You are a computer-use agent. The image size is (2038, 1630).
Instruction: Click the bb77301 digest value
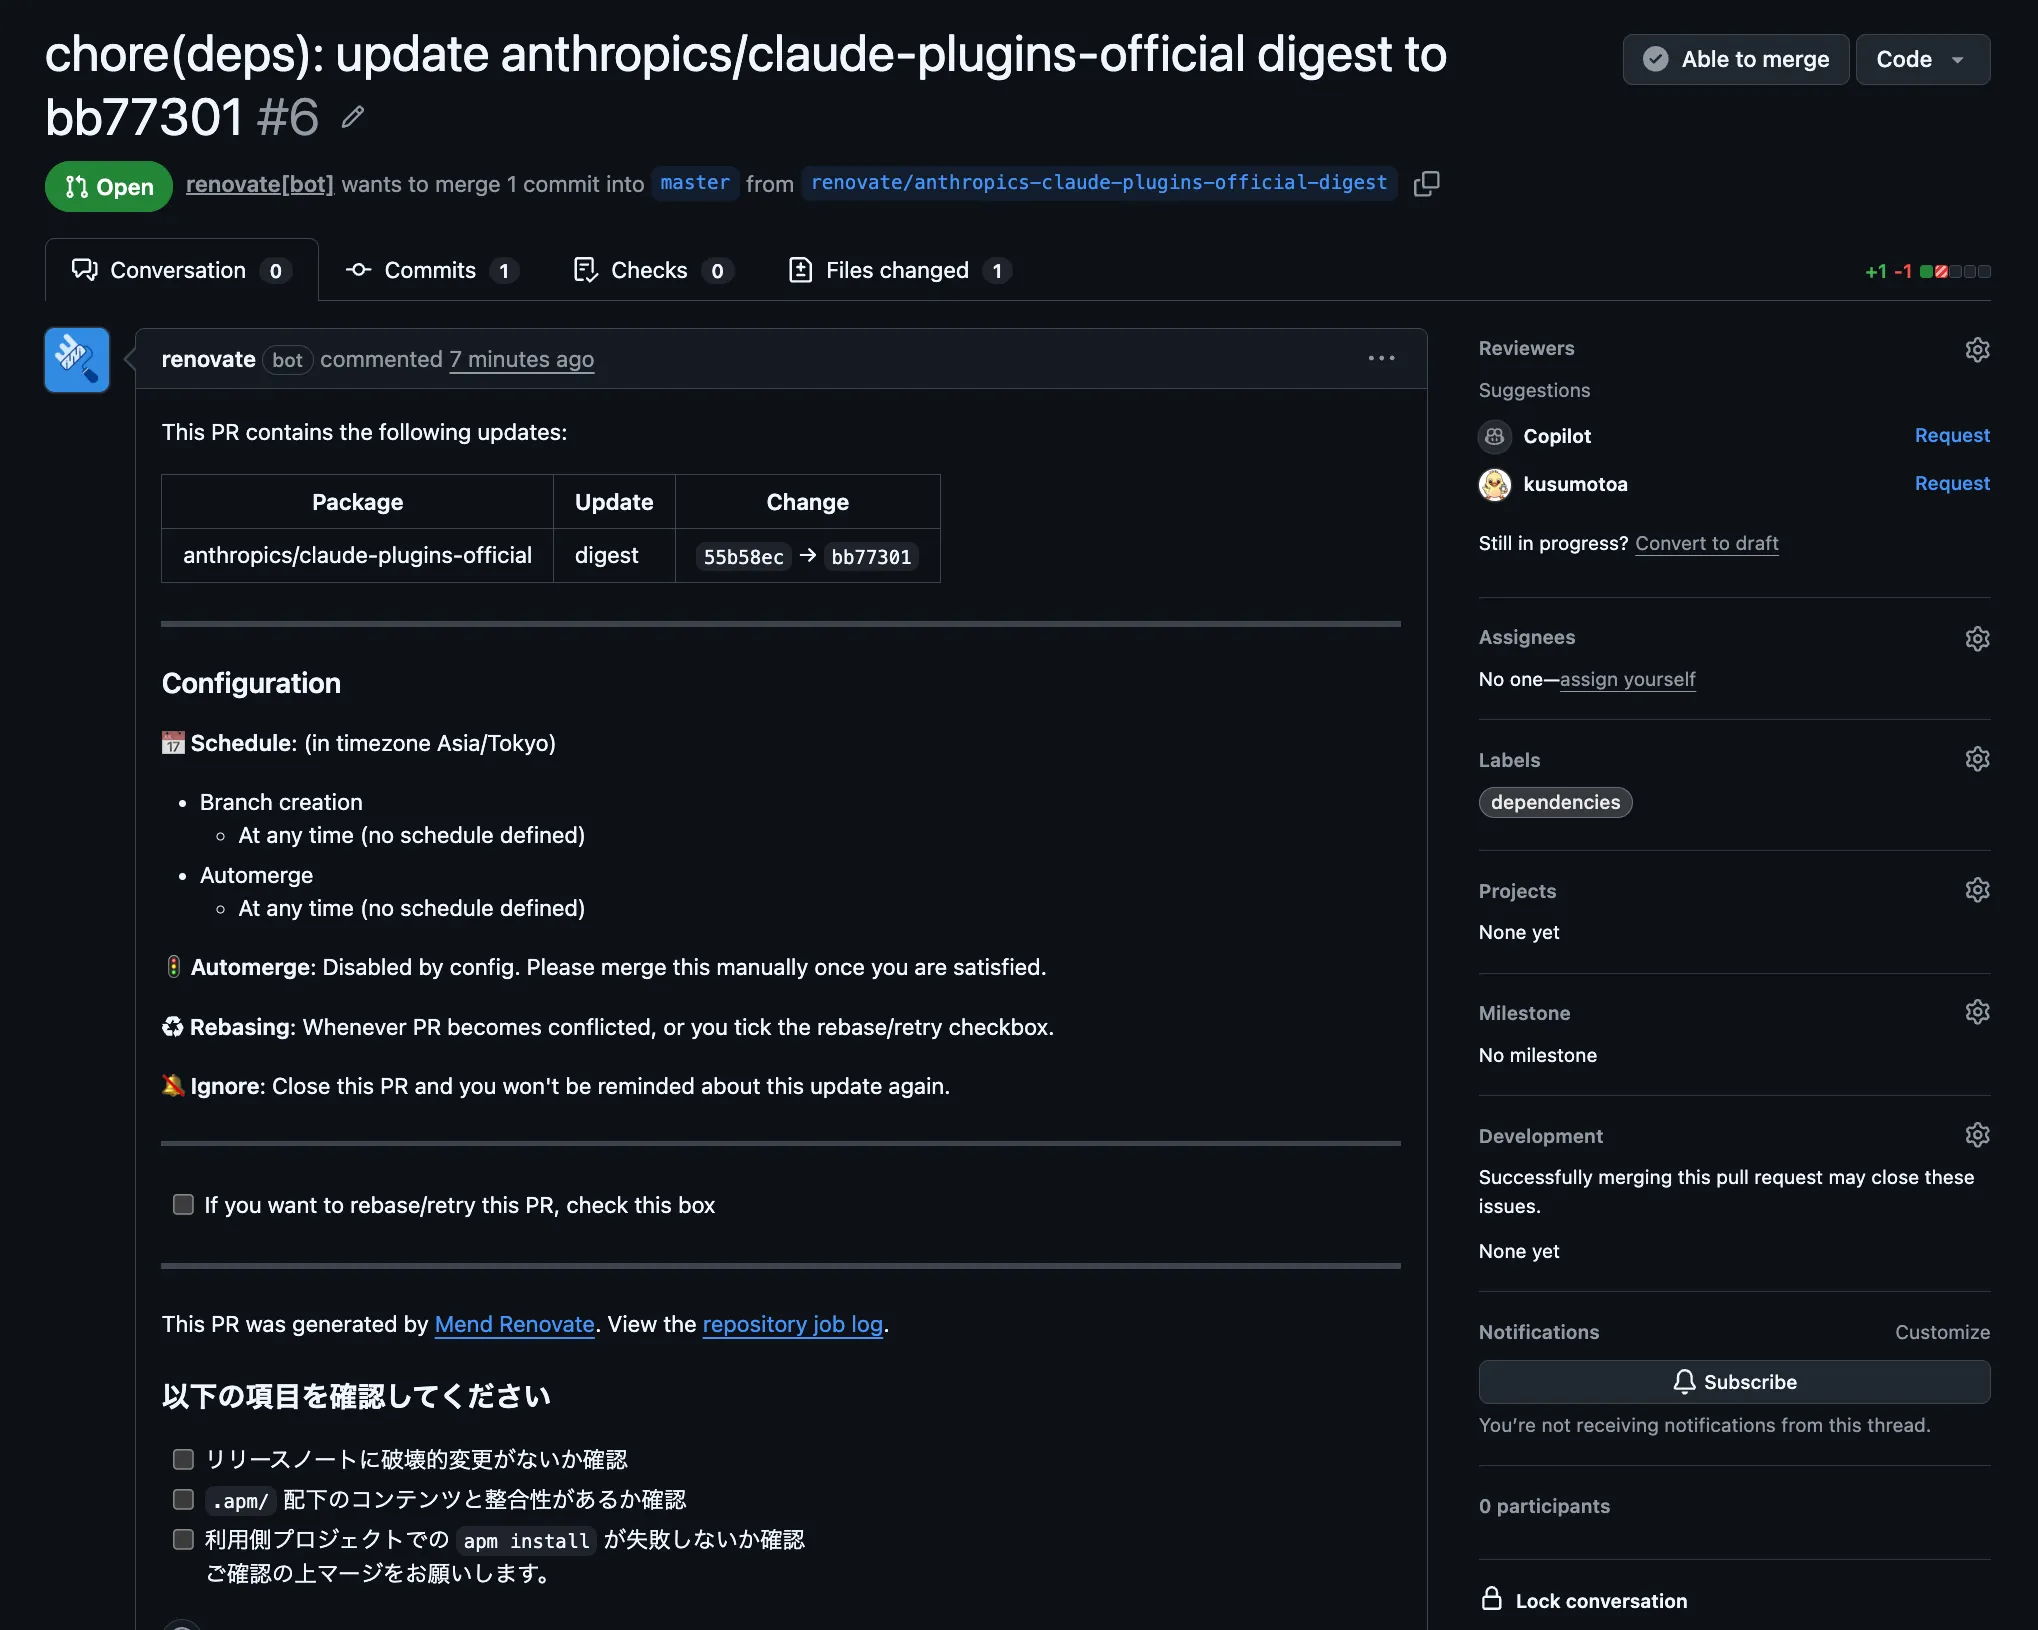871,557
